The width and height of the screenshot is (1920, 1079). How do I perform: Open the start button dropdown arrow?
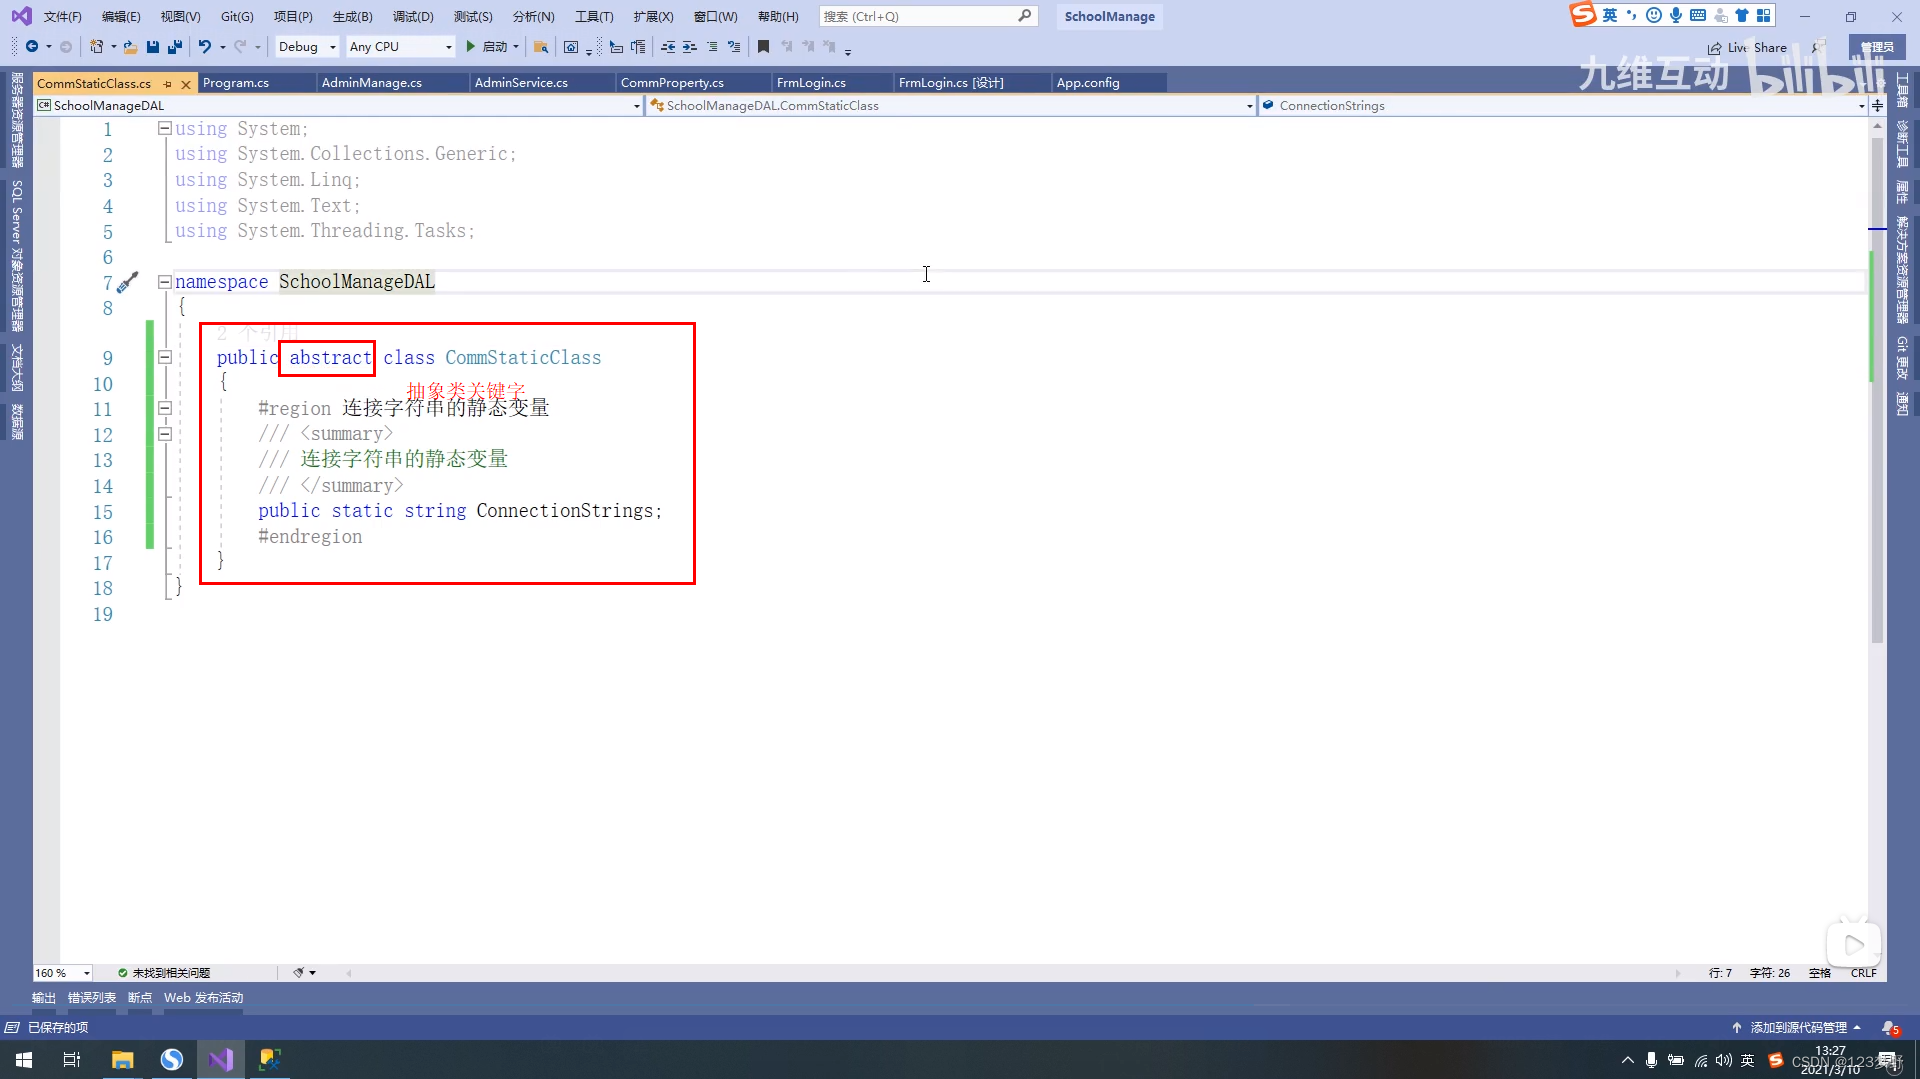[516, 47]
